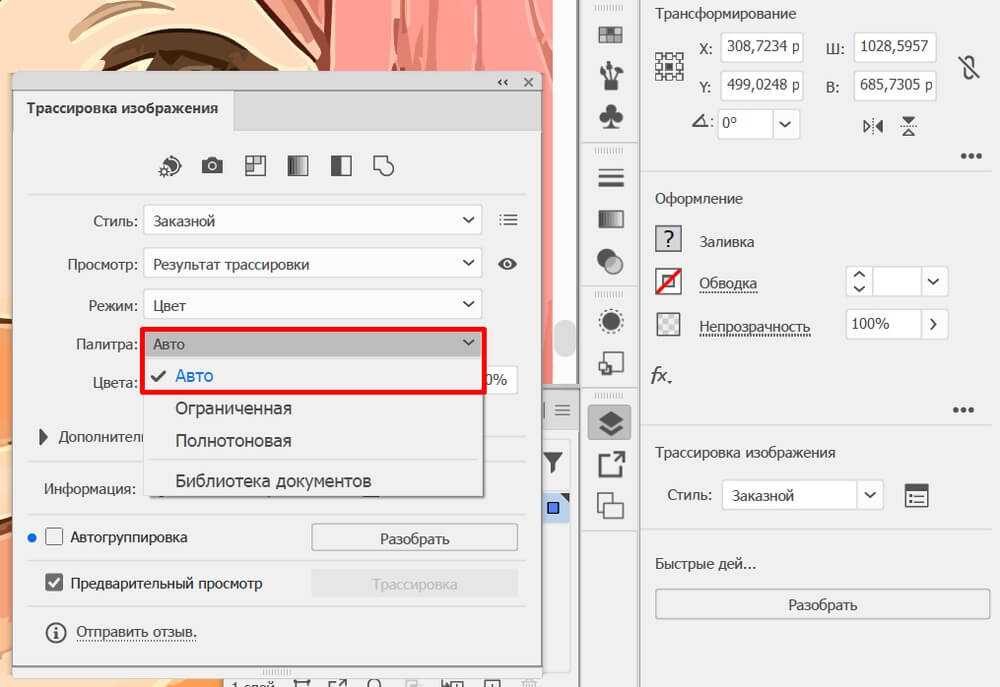Screen dimensions: 1000x687
Task: Choose the Grayscale gradient preset icon
Action: tap(298, 166)
